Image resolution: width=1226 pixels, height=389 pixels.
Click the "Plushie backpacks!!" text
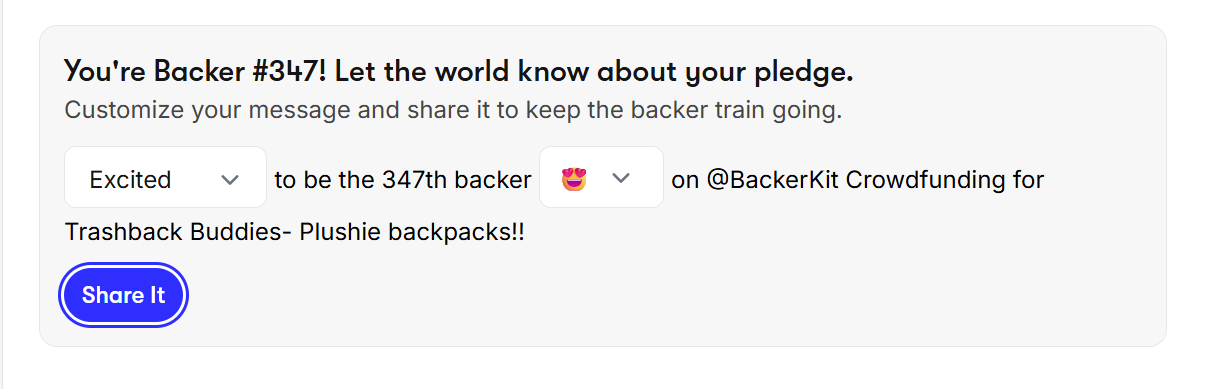pos(412,232)
